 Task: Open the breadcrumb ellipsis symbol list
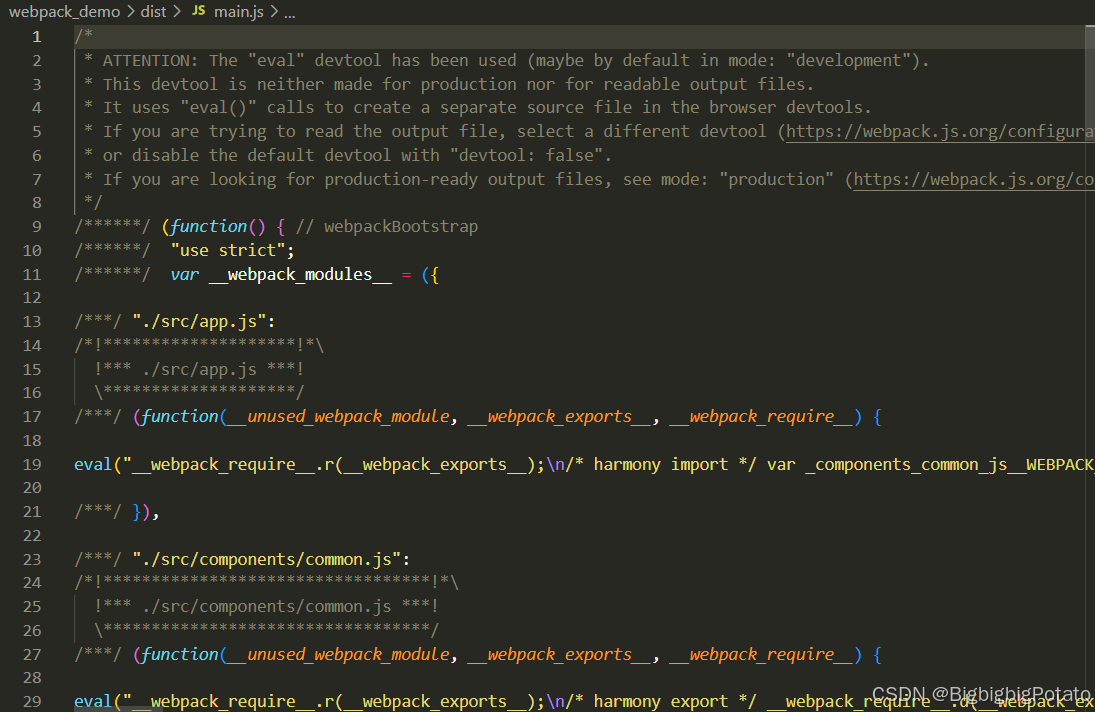(x=290, y=13)
